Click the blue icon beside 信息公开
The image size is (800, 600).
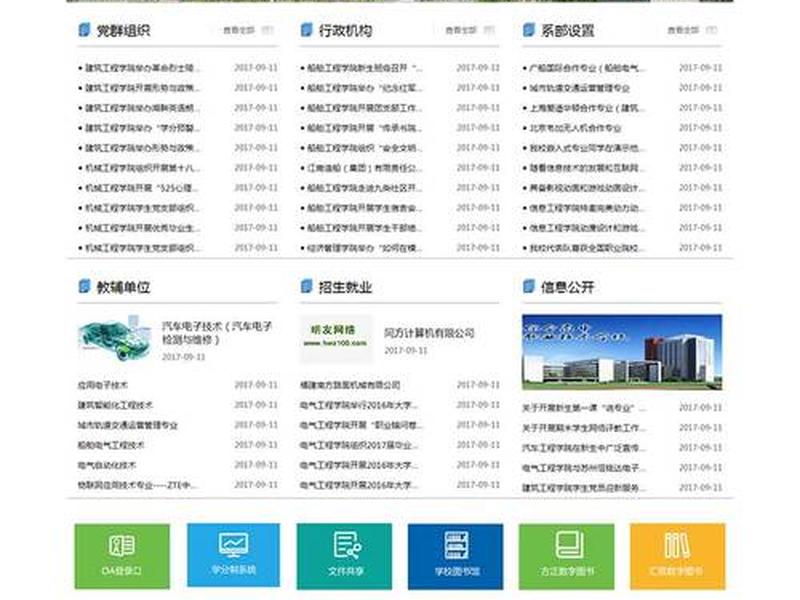point(529,287)
